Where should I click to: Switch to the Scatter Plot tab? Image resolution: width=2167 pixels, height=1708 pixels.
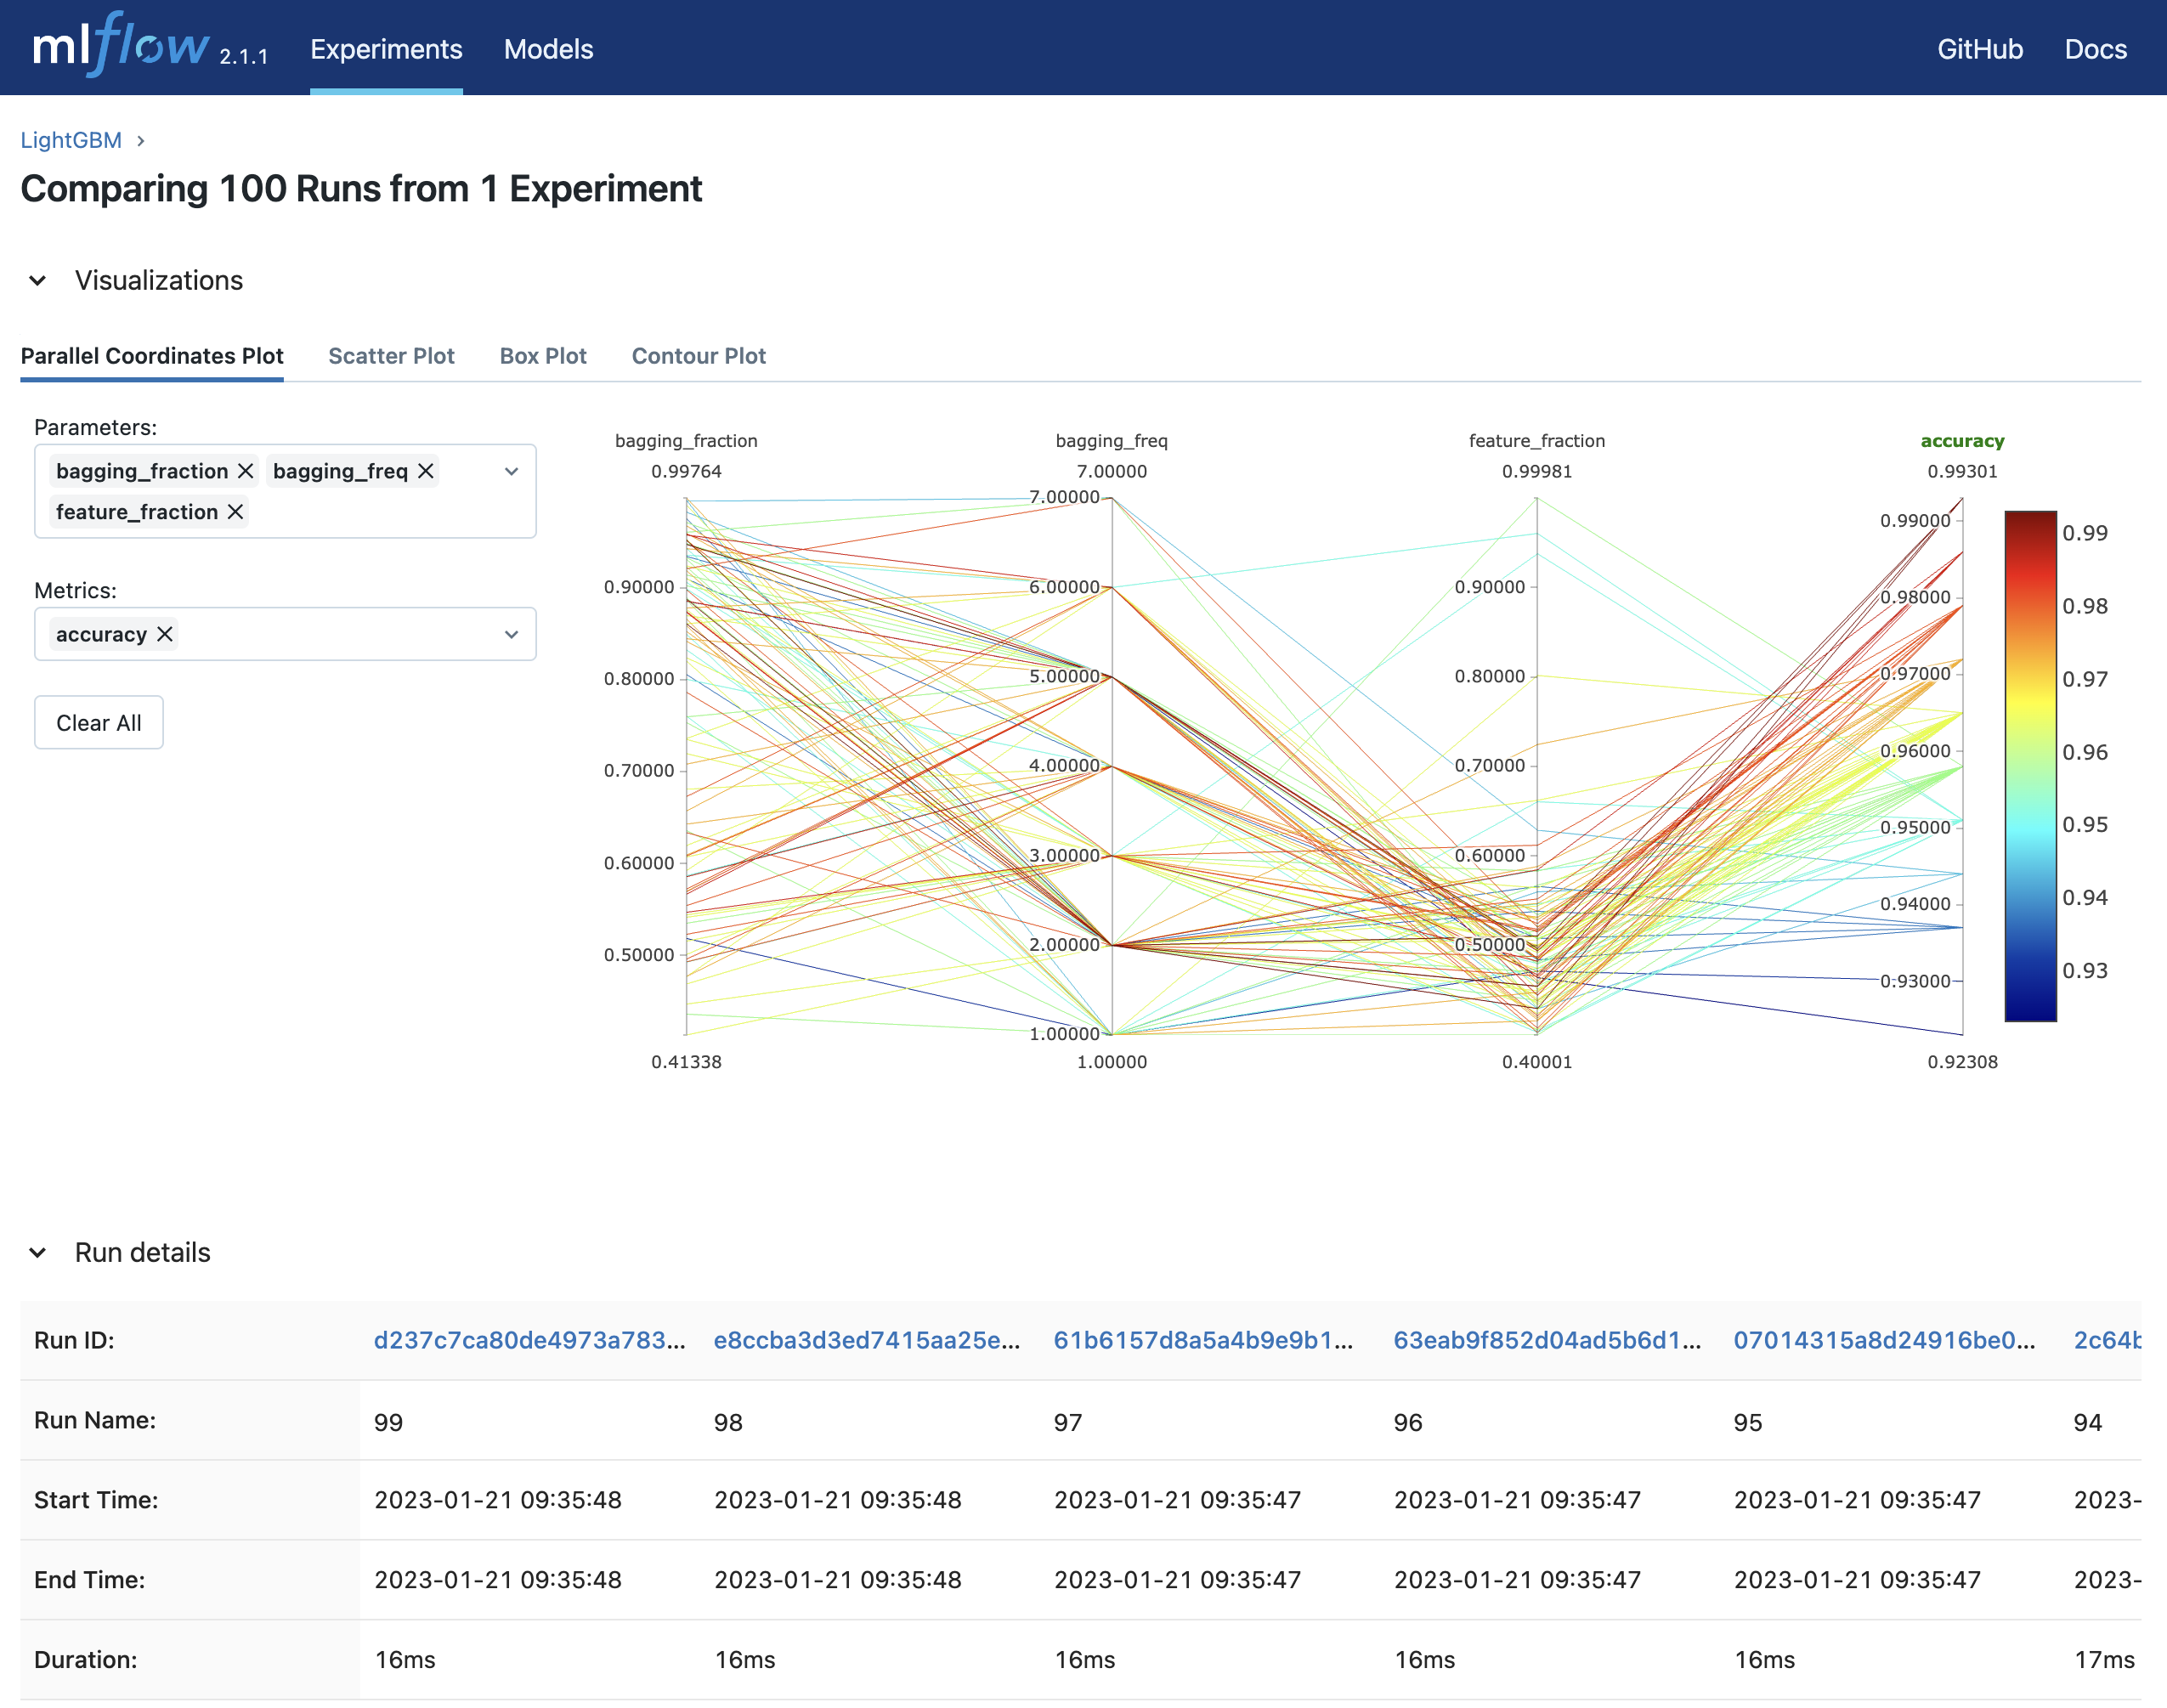pos(390,357)
